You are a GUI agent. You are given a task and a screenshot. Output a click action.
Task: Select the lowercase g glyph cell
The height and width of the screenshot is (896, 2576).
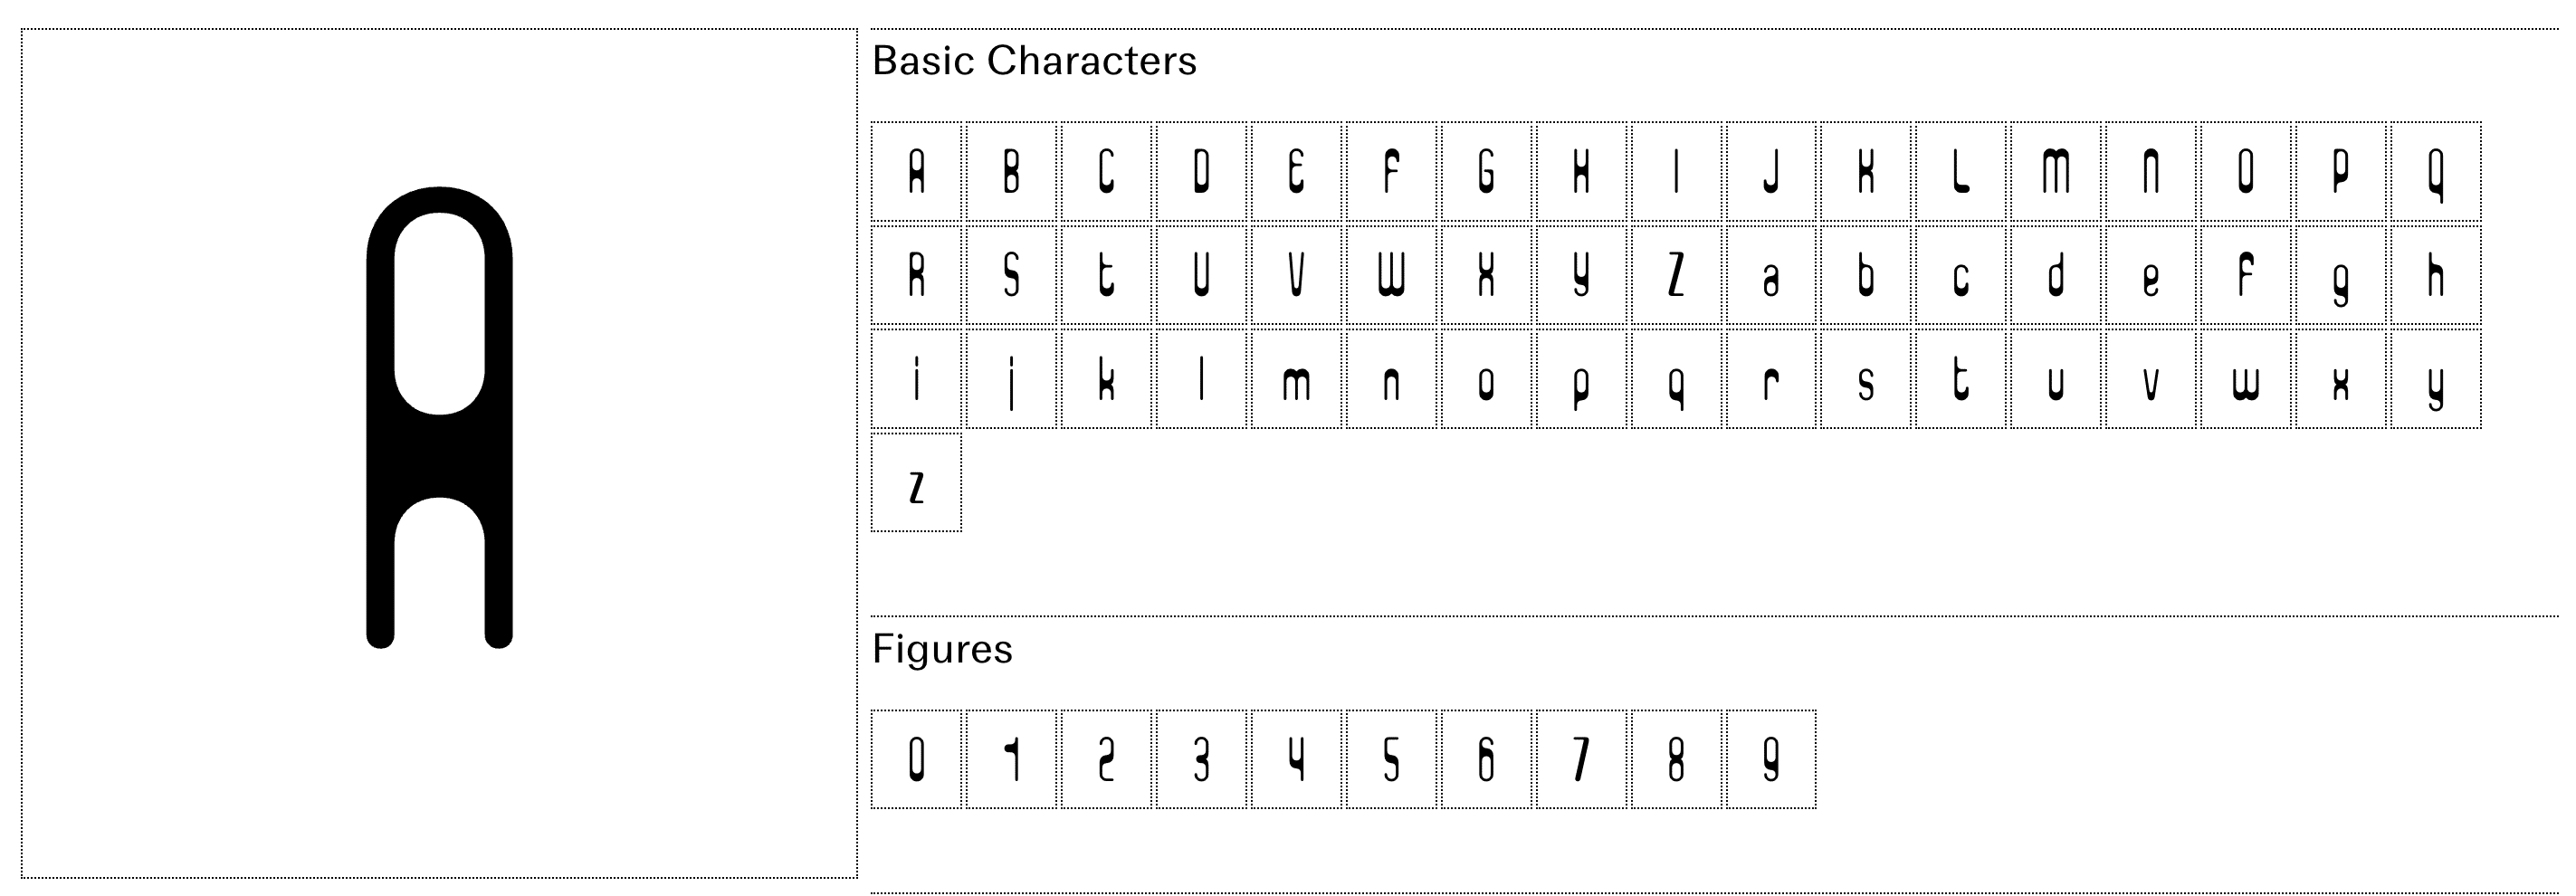coord(2341,275)
